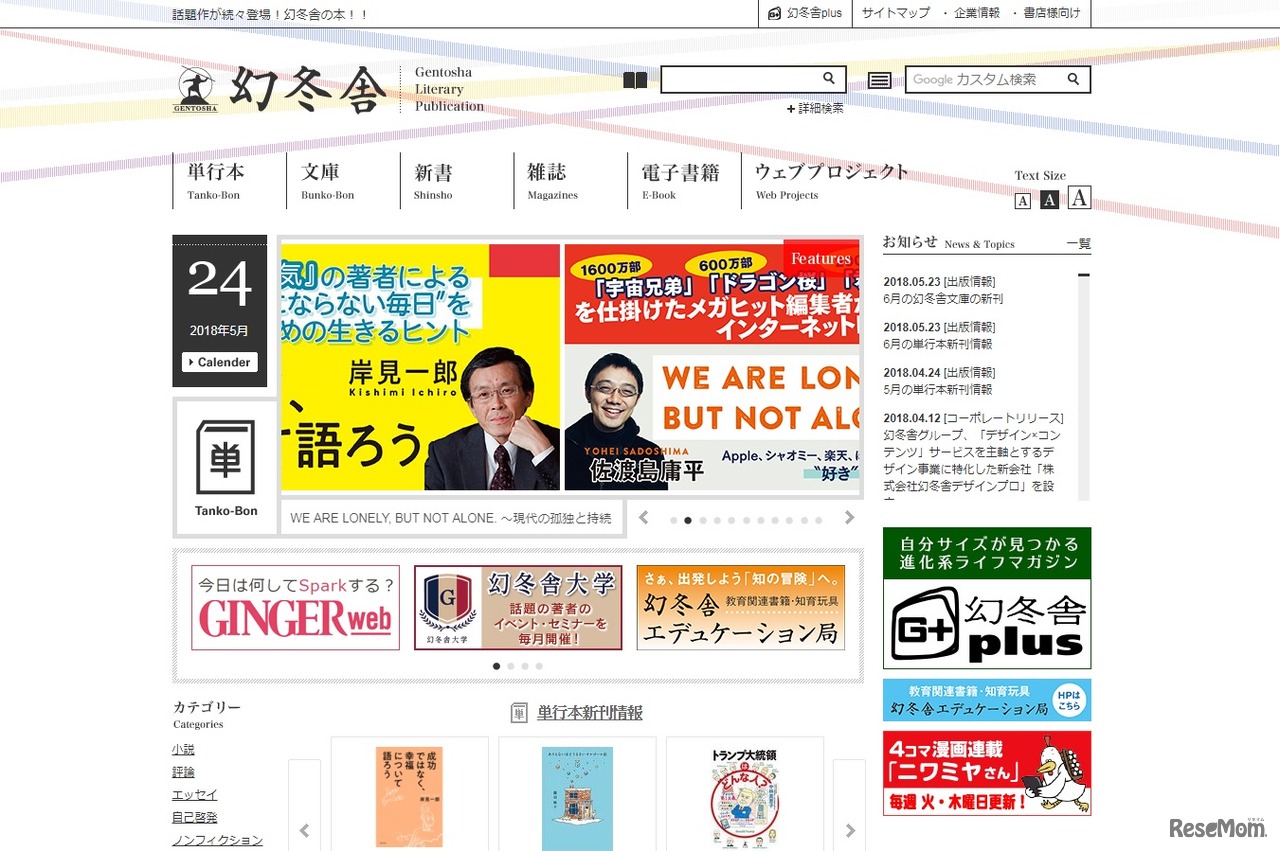Set text size to small A

point(1022,201)
